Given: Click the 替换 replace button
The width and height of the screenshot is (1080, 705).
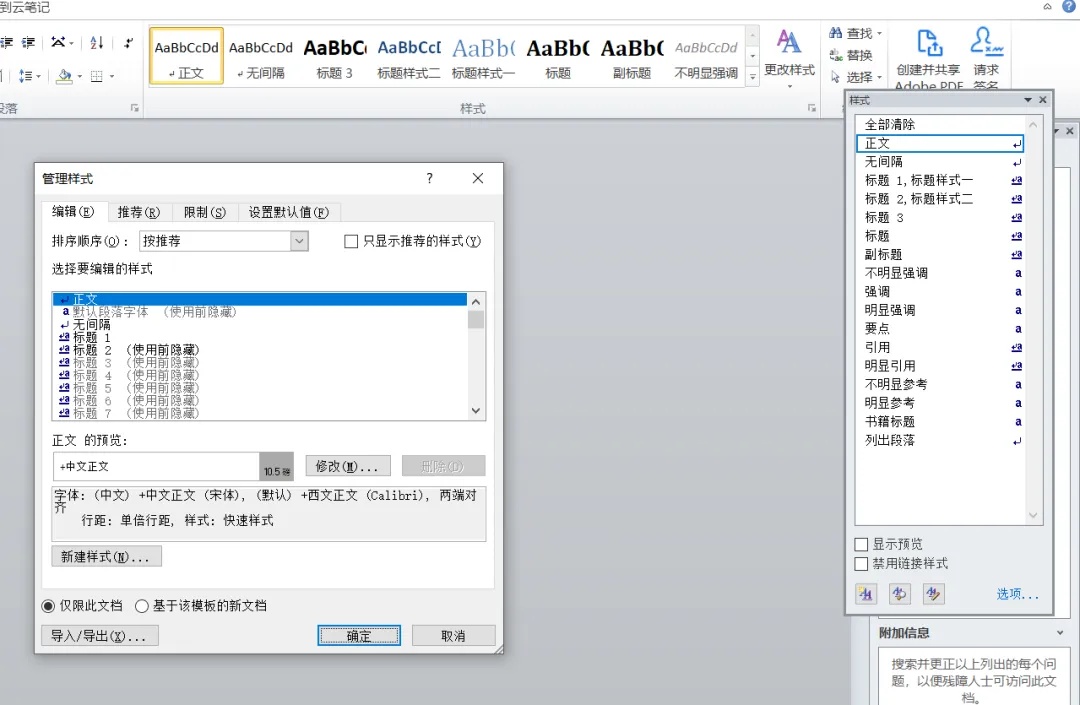Looking at the screenshot, I should pyautogui.click(x=851, y=55).
